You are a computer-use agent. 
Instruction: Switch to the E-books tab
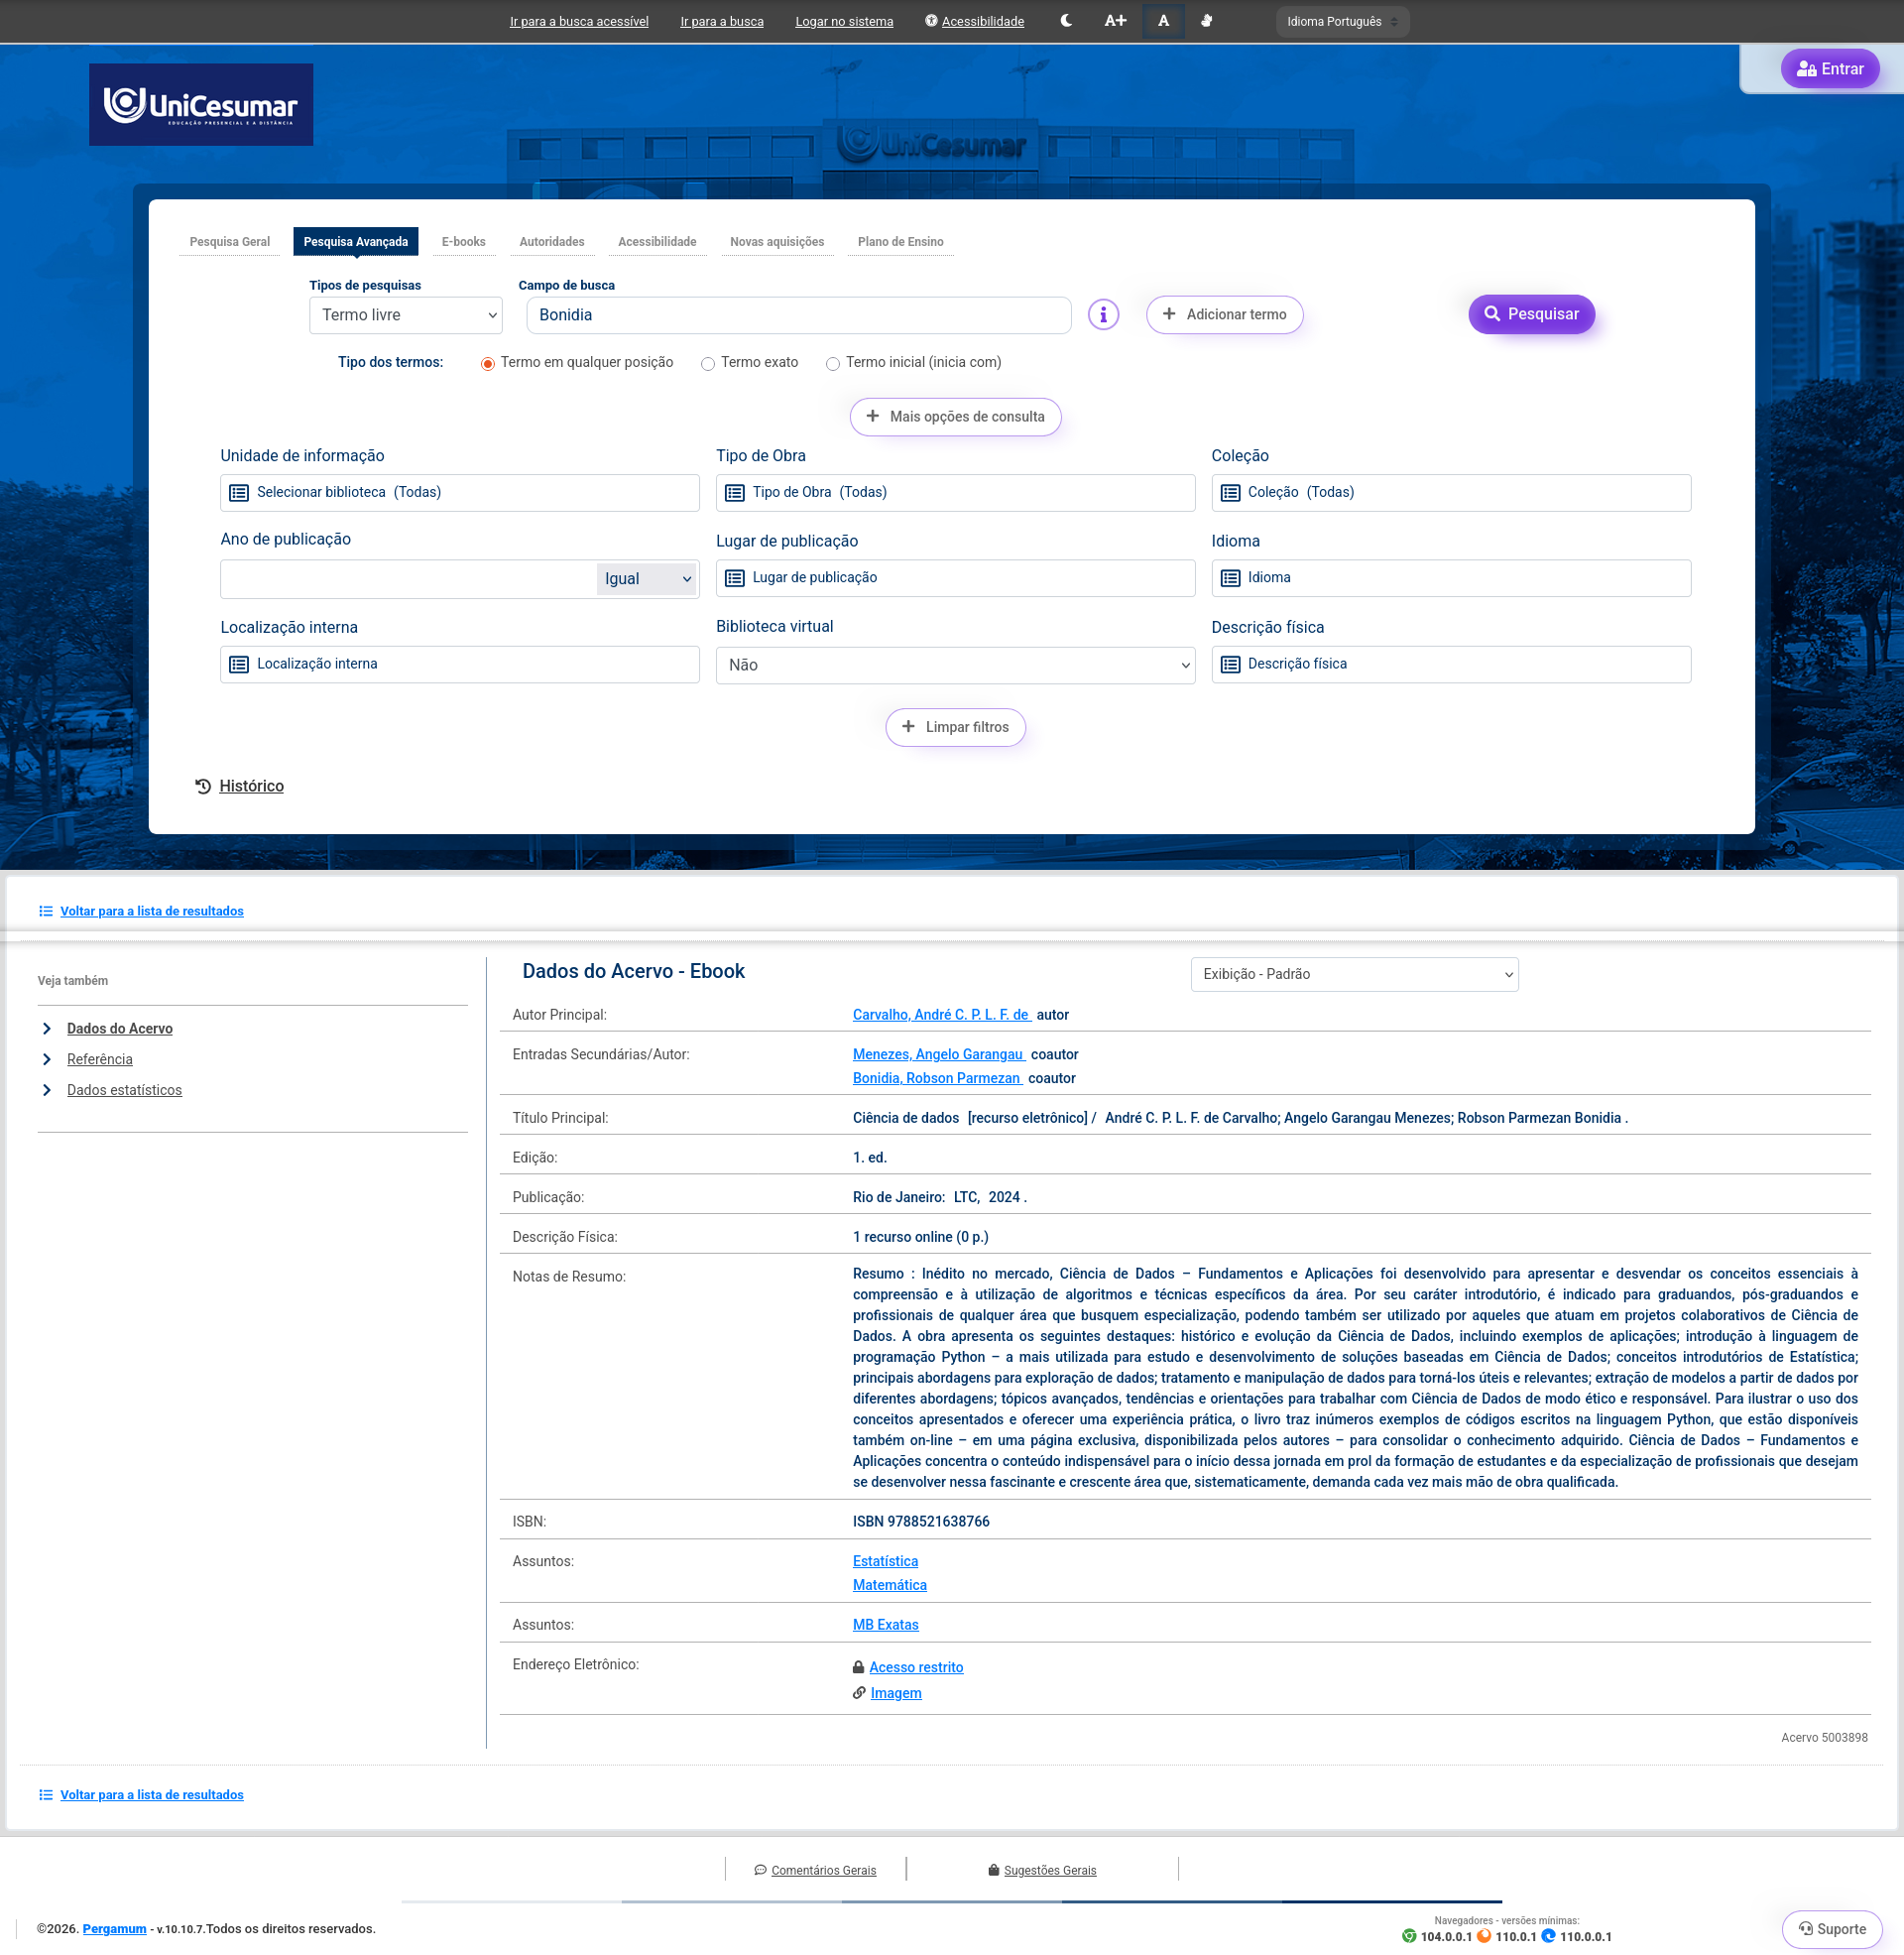click(x=463, y=242)
